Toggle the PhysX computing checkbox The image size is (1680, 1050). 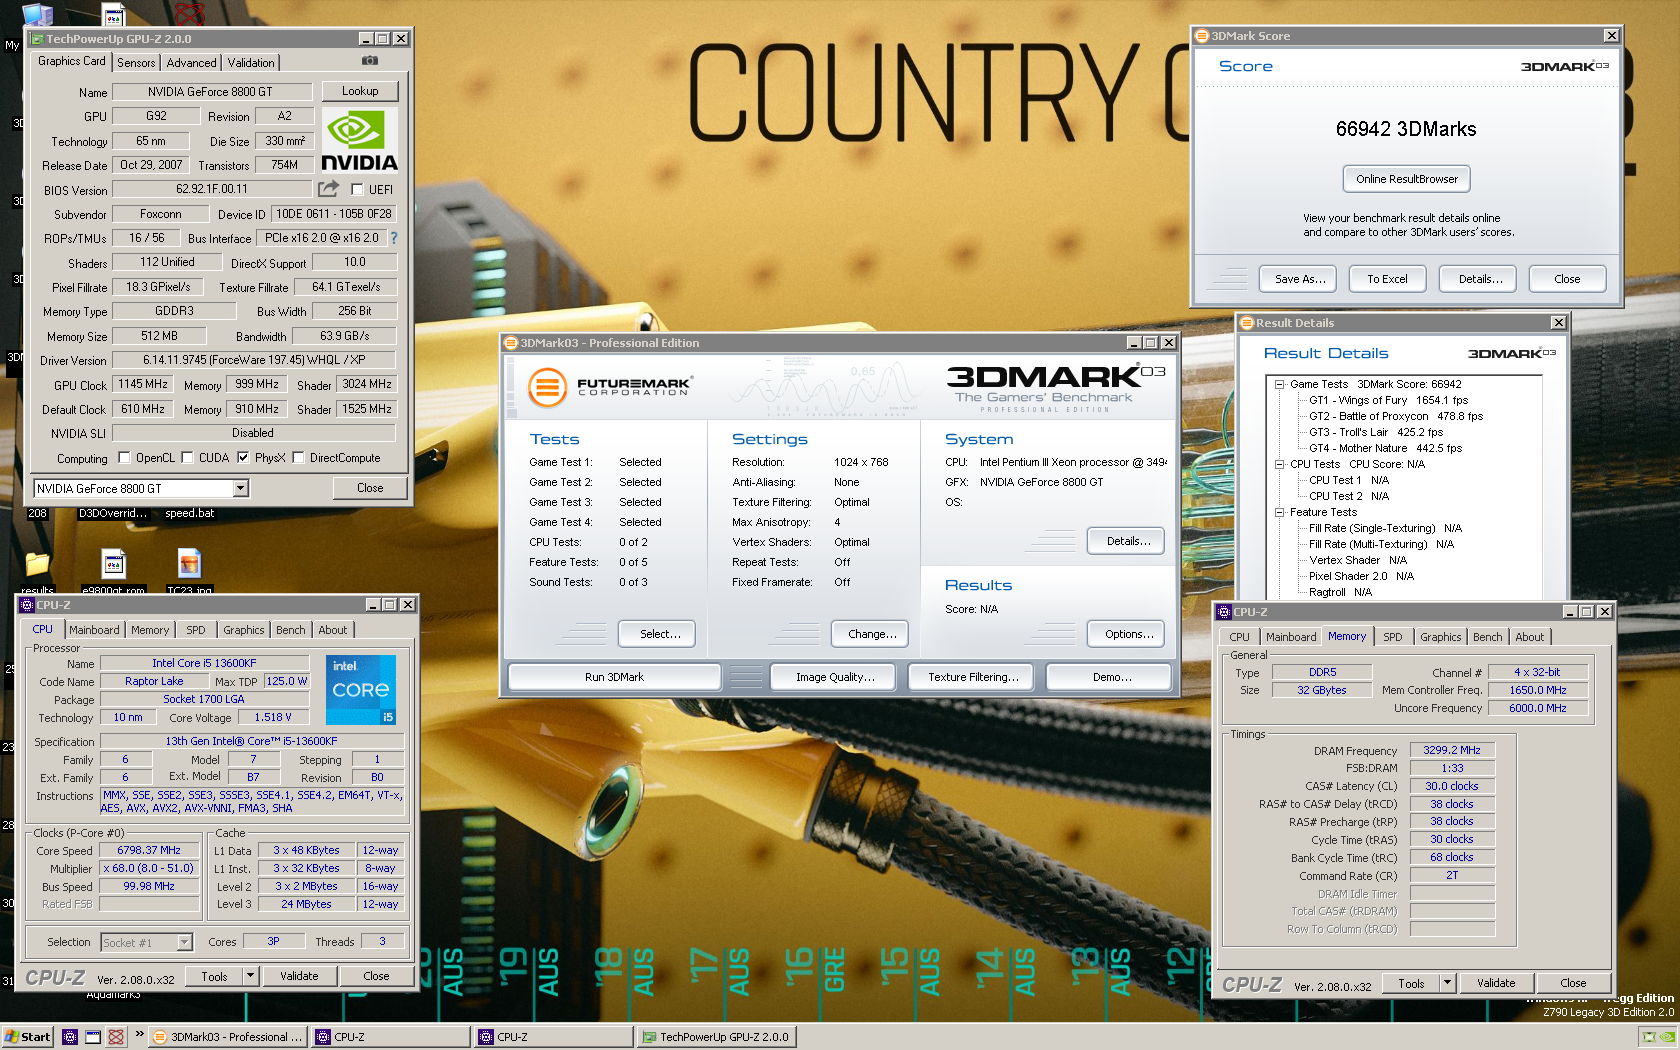click(243, 458)
